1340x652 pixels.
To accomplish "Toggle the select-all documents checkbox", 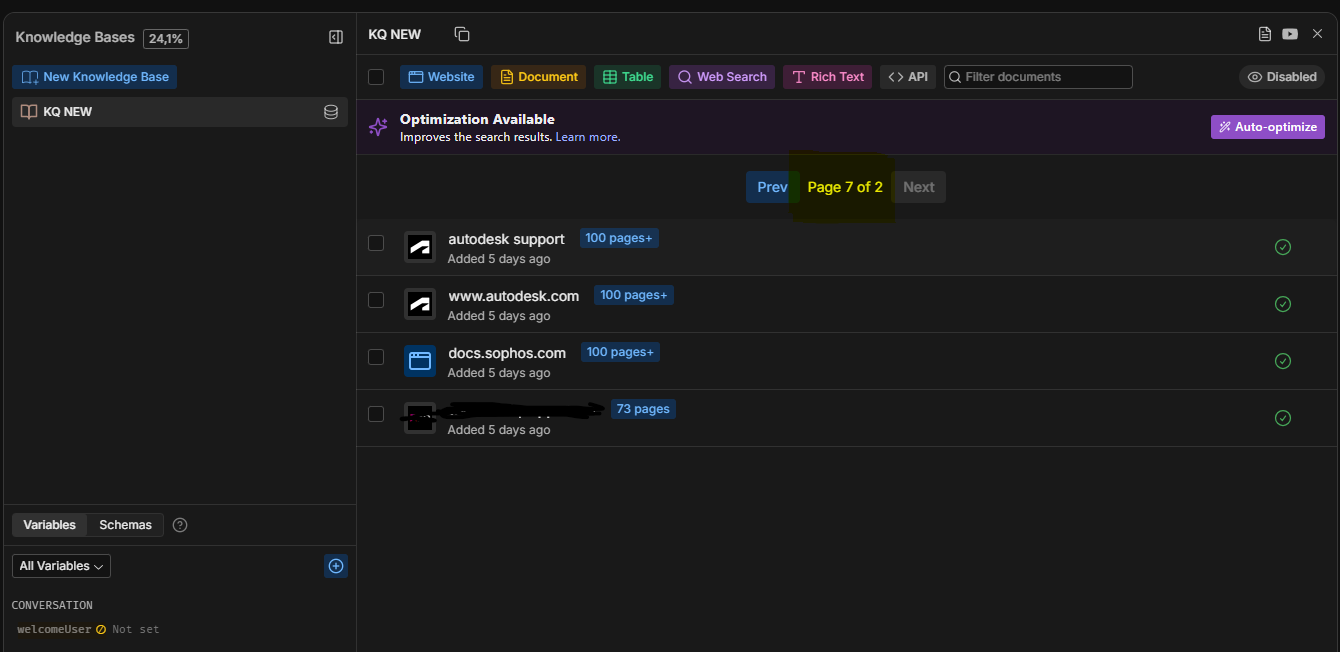I will point(376,77).
